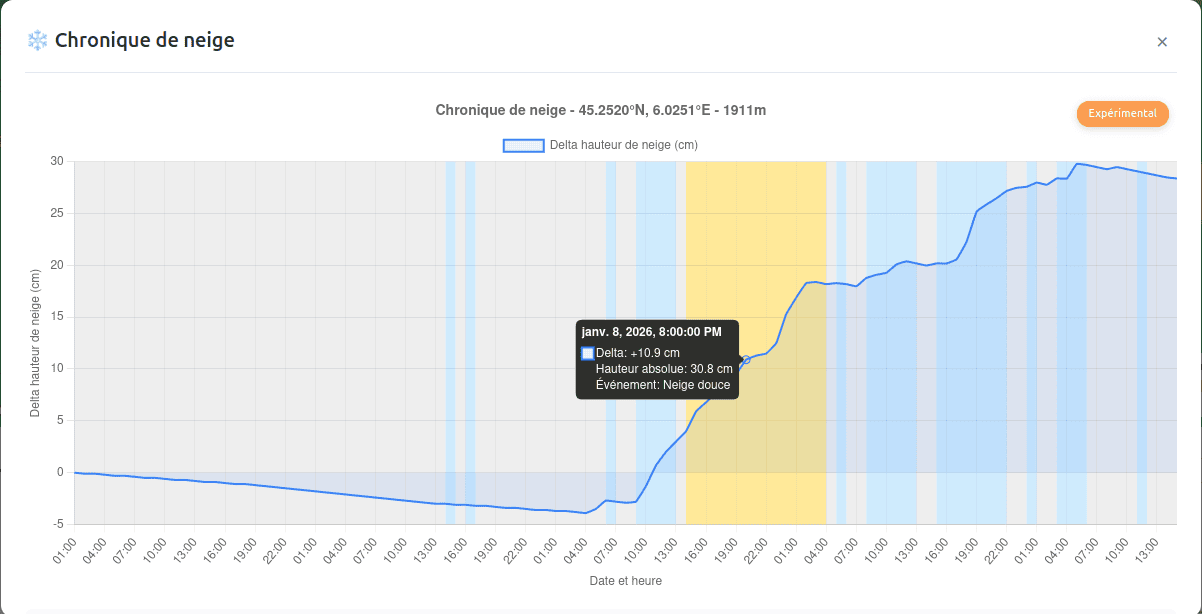Toggle the Delta hauteur de neige legend label

coord(623,145)
